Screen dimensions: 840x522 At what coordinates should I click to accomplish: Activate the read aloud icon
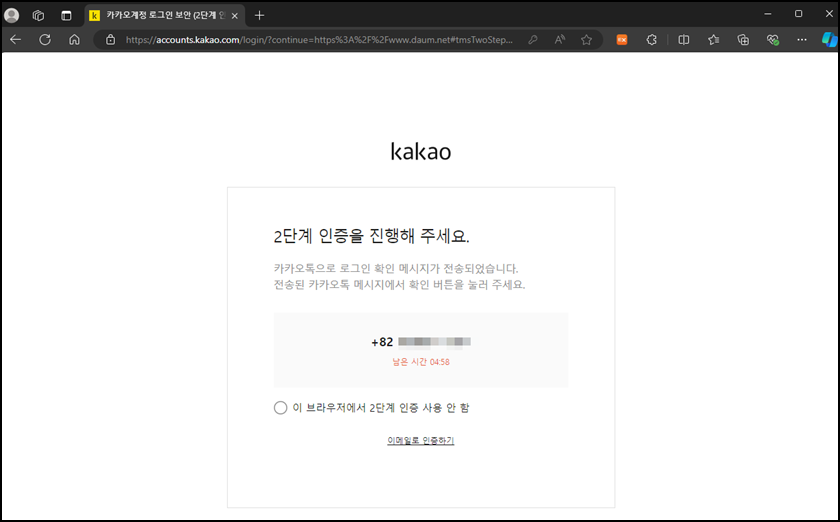coord(560,40)
